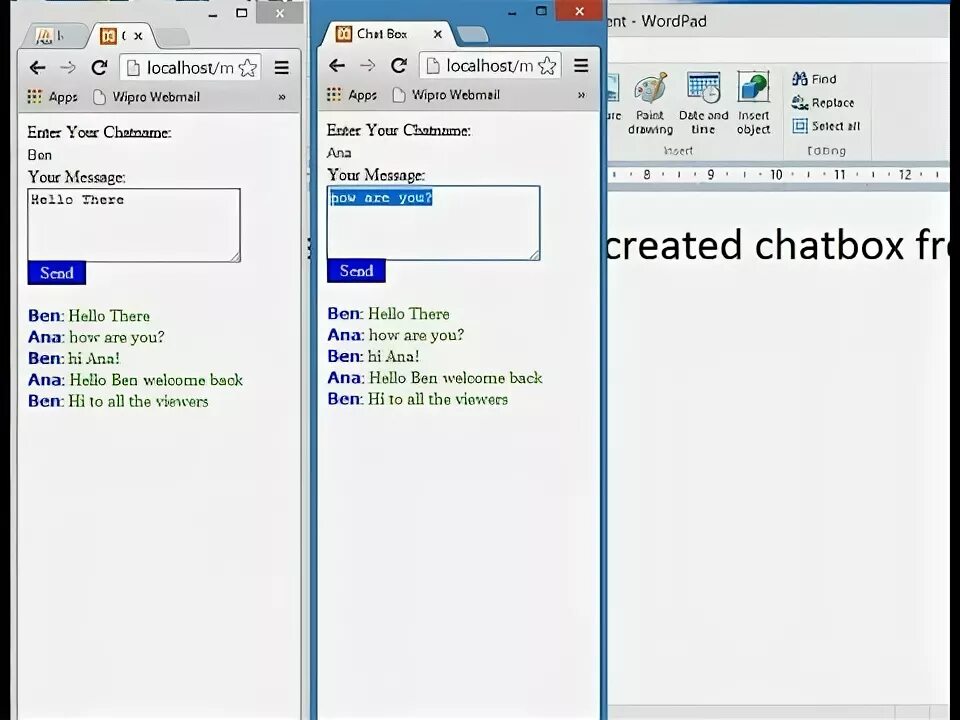The image size is (960, 720).
Task: Click forward arrow in the left Ben browser window
Action: (x=68, y=68)
